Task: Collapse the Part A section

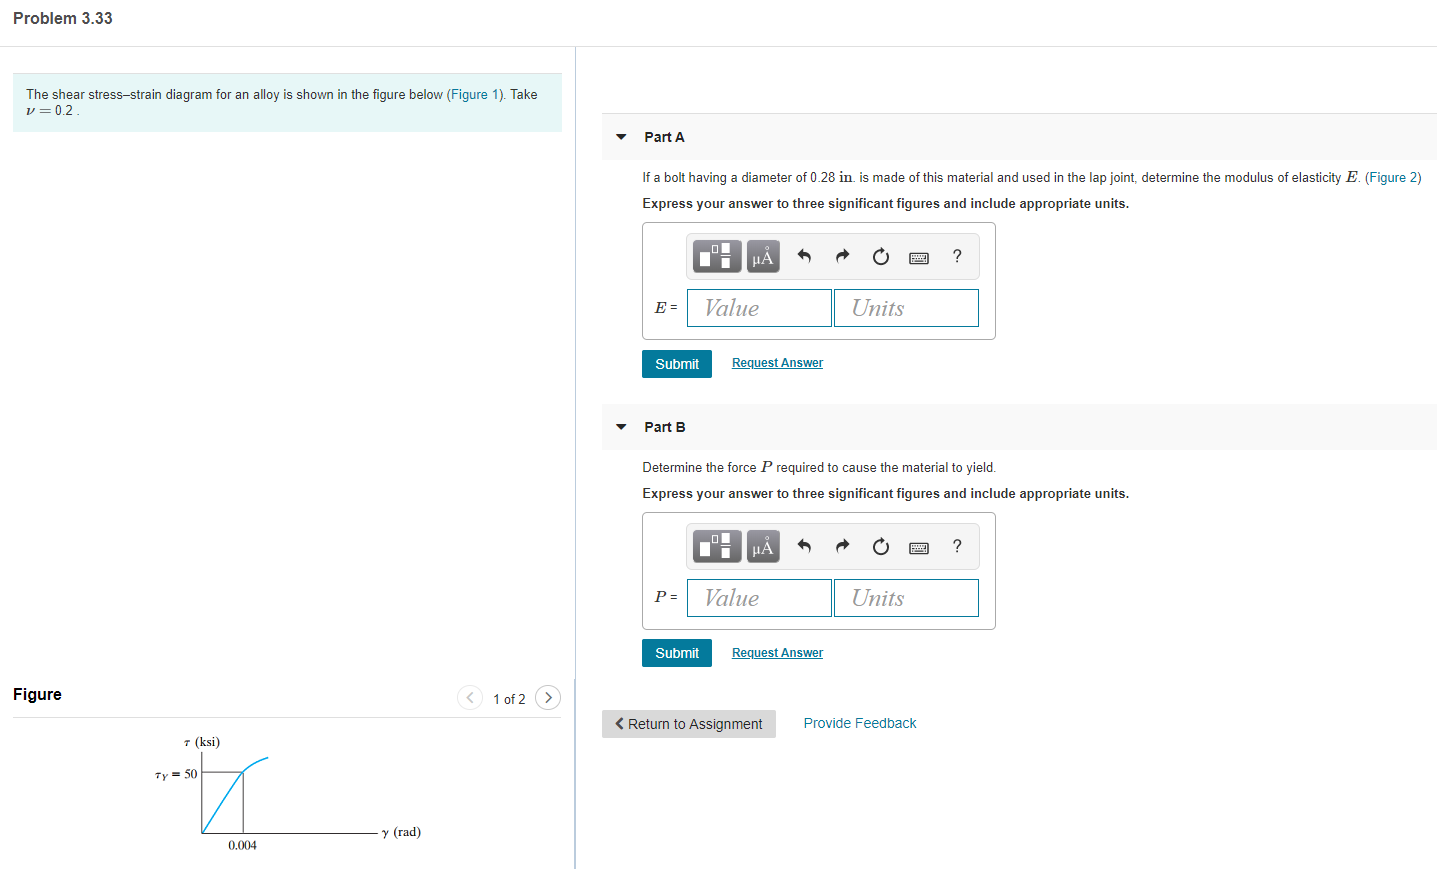Action: (621, 137)
